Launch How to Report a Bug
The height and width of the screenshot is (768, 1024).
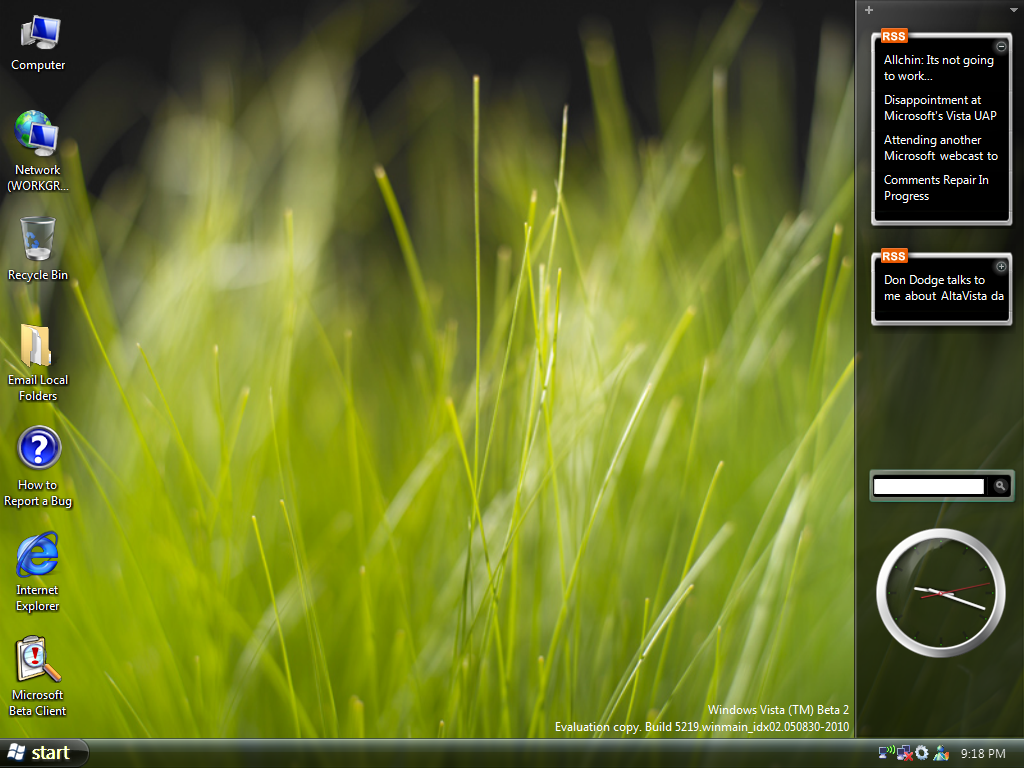pyautogui.click(x=38, y=448)
